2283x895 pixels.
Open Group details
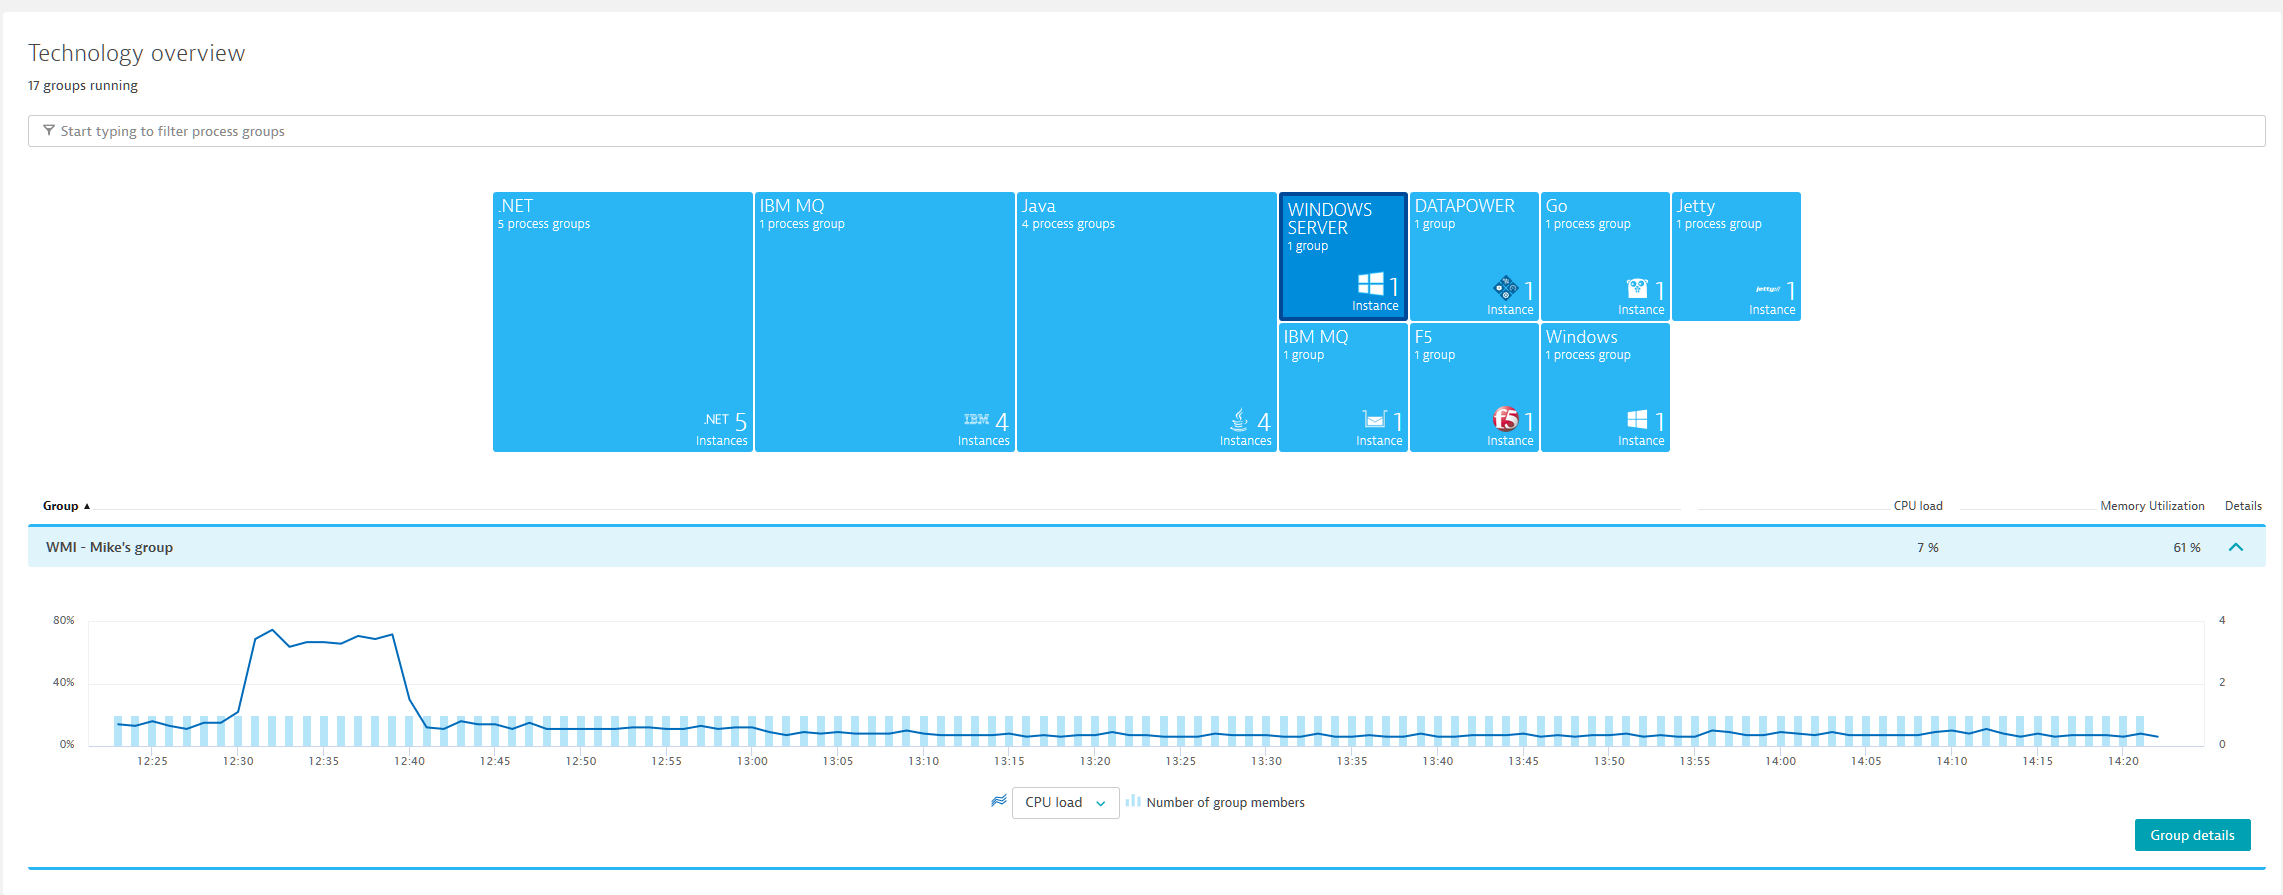2192,835
